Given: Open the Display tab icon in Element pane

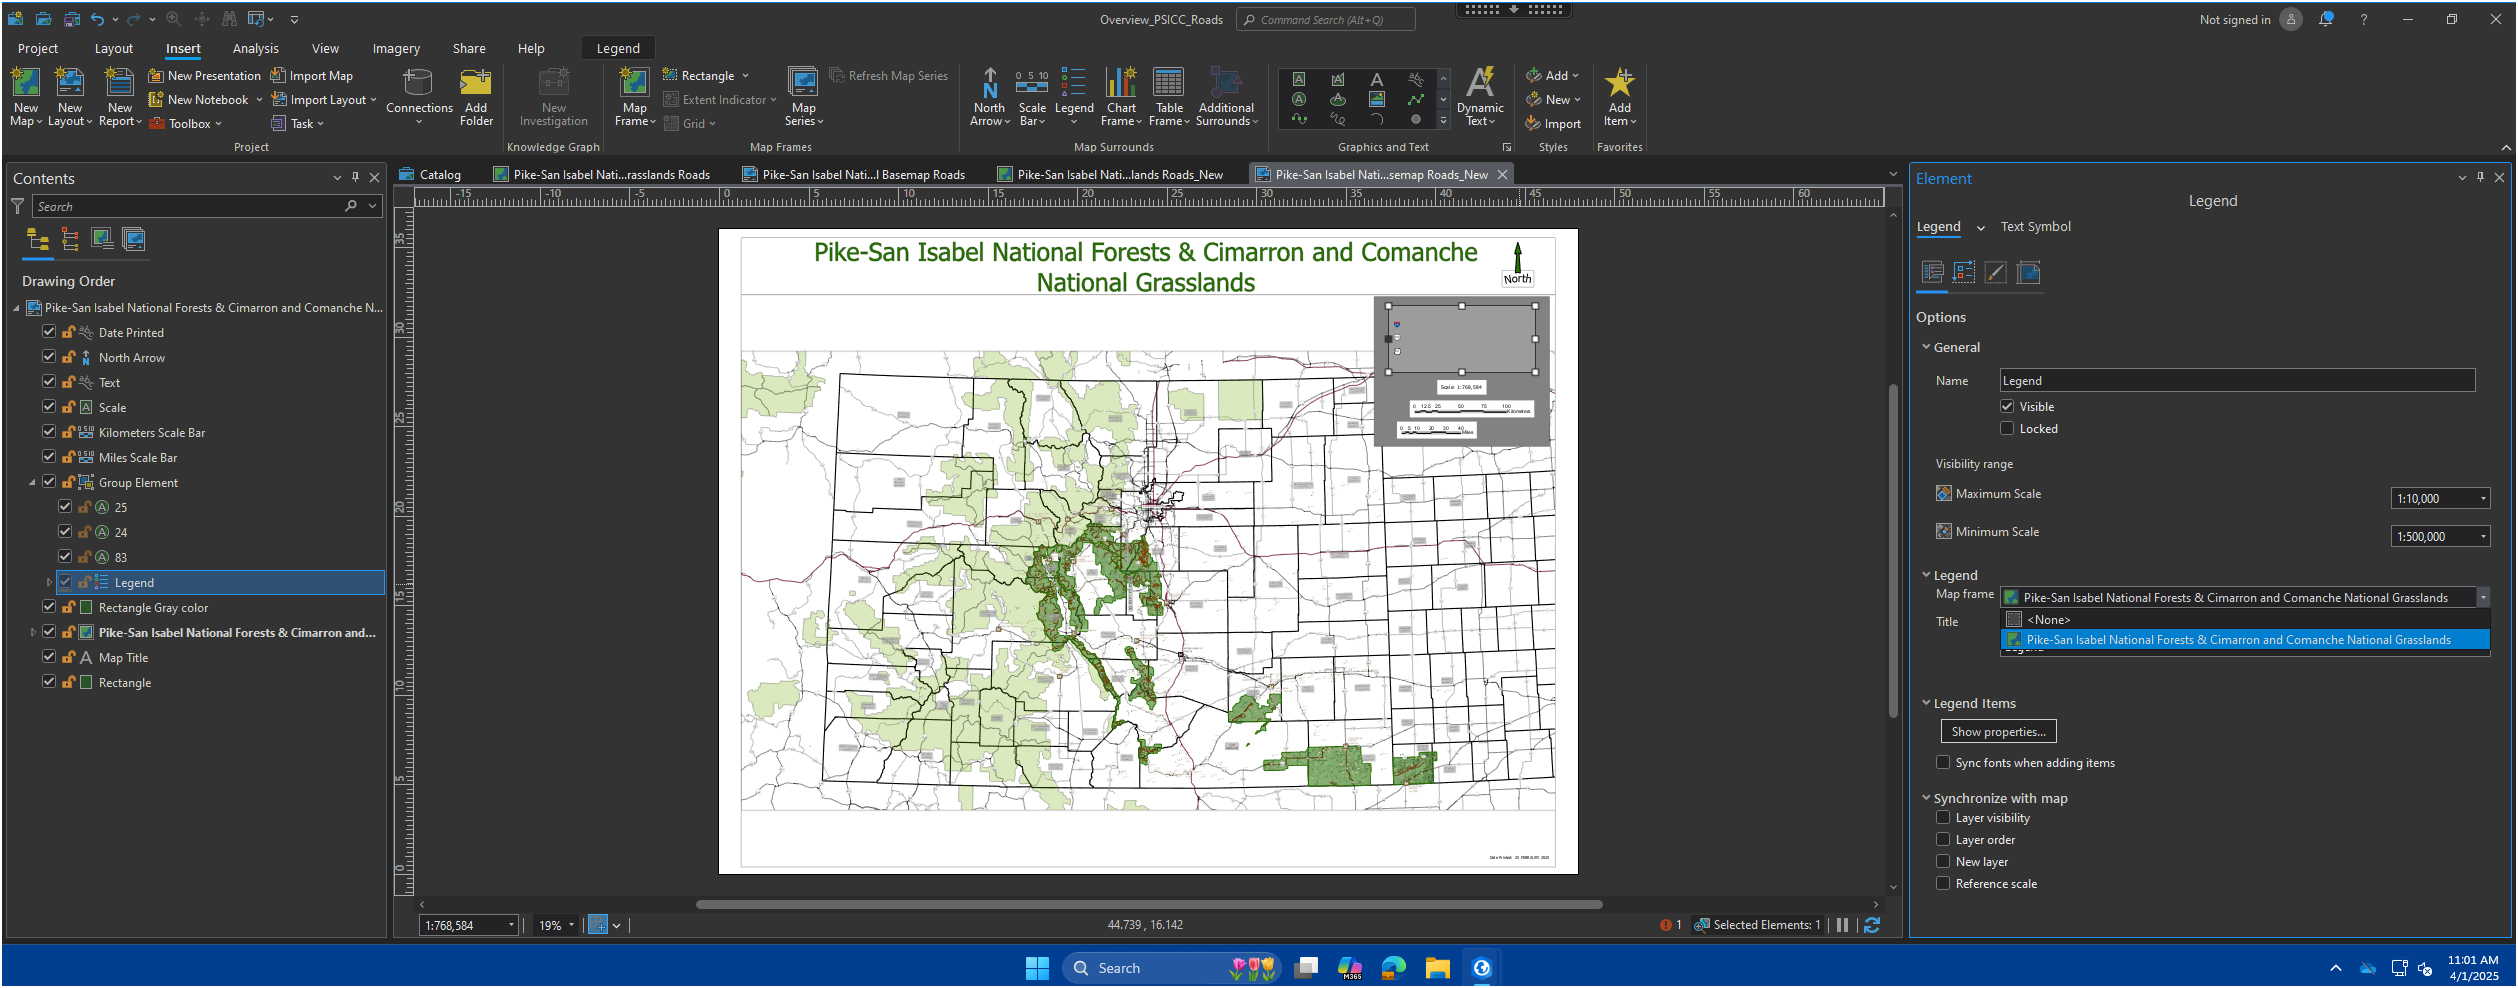Looking at the screenshot, I should coord(1996,272).
